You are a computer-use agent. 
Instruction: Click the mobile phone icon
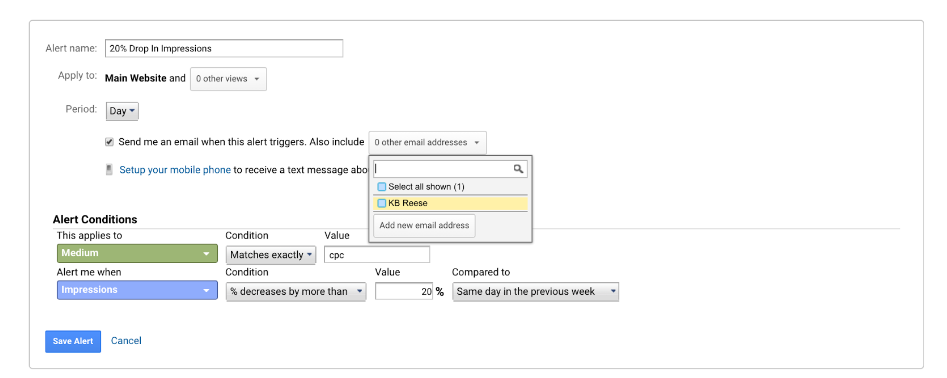coord(109,170)
